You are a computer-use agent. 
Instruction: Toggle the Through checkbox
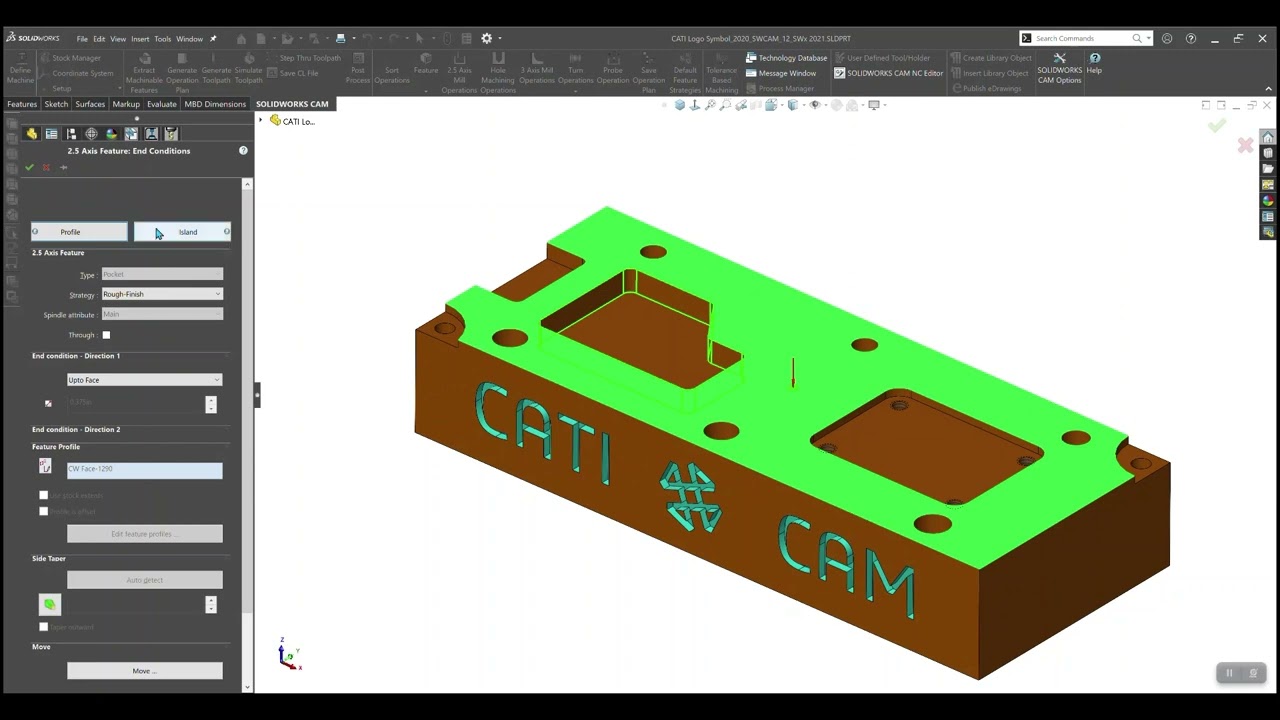[x=106, y=335]
